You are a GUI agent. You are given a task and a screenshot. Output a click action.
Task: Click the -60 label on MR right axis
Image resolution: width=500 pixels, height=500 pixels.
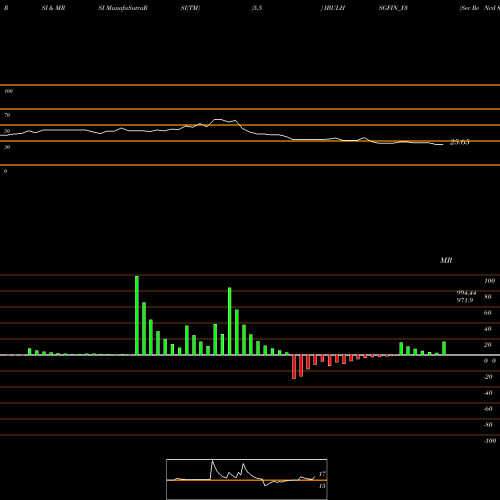tap(488, 409)
